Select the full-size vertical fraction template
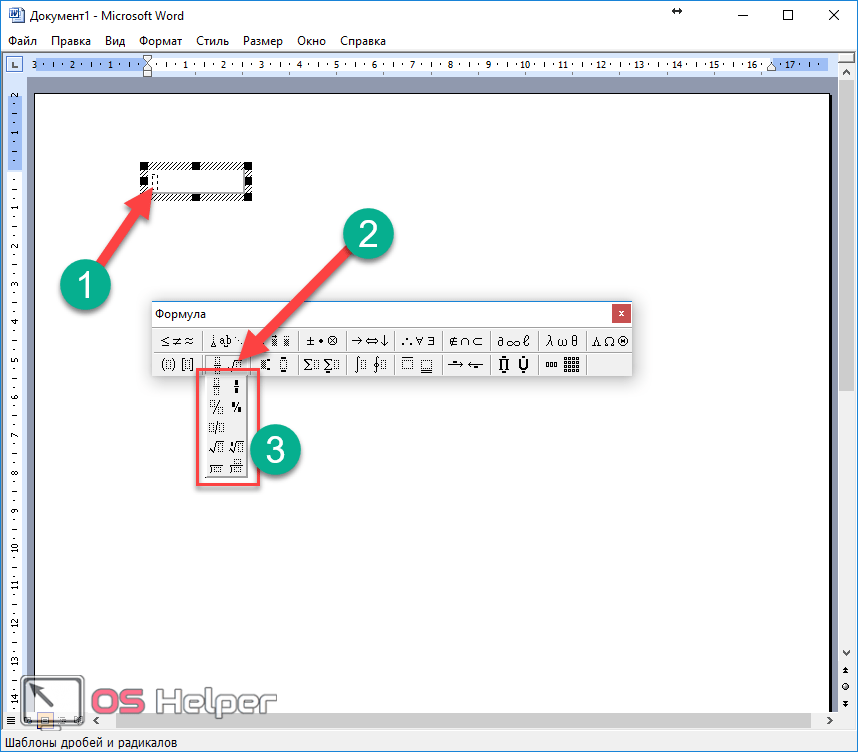The width and height of the screenshot is (858, 752). click(x=215, y=386)
